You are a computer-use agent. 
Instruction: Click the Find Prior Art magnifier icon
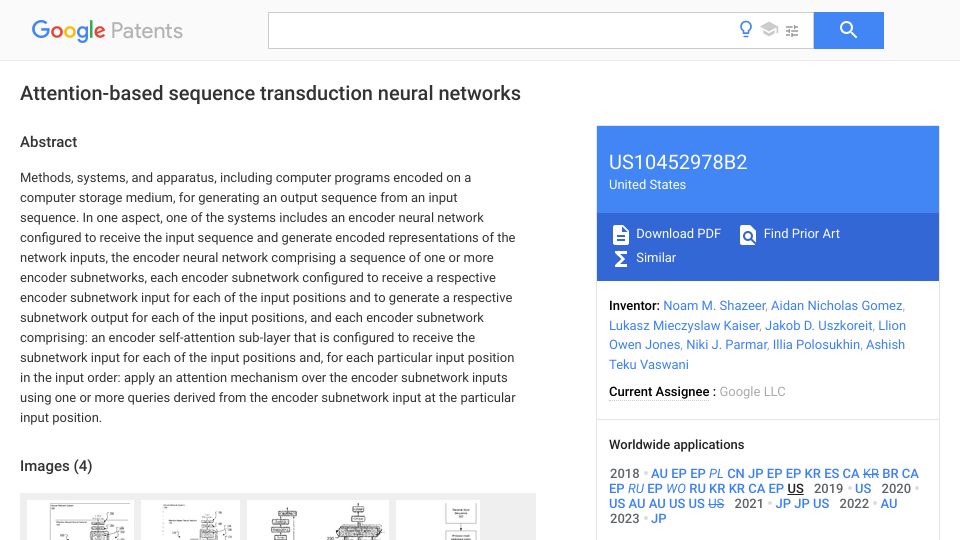click(748, 234)
